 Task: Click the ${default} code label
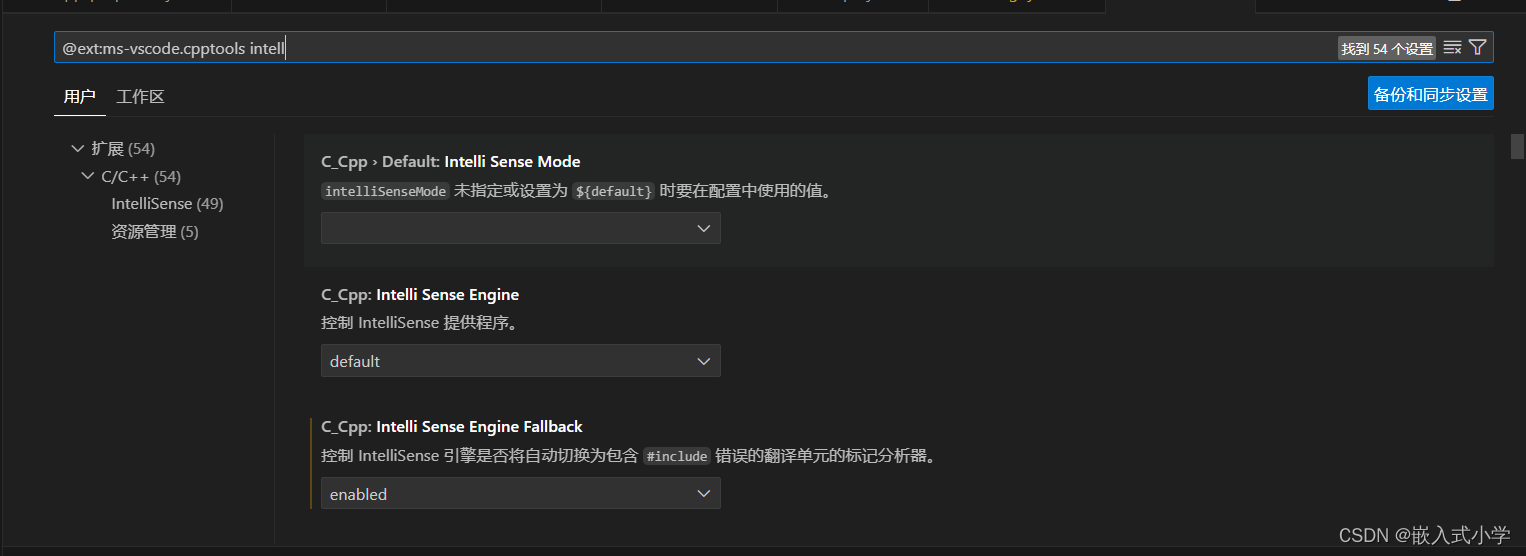coord(614,191)
